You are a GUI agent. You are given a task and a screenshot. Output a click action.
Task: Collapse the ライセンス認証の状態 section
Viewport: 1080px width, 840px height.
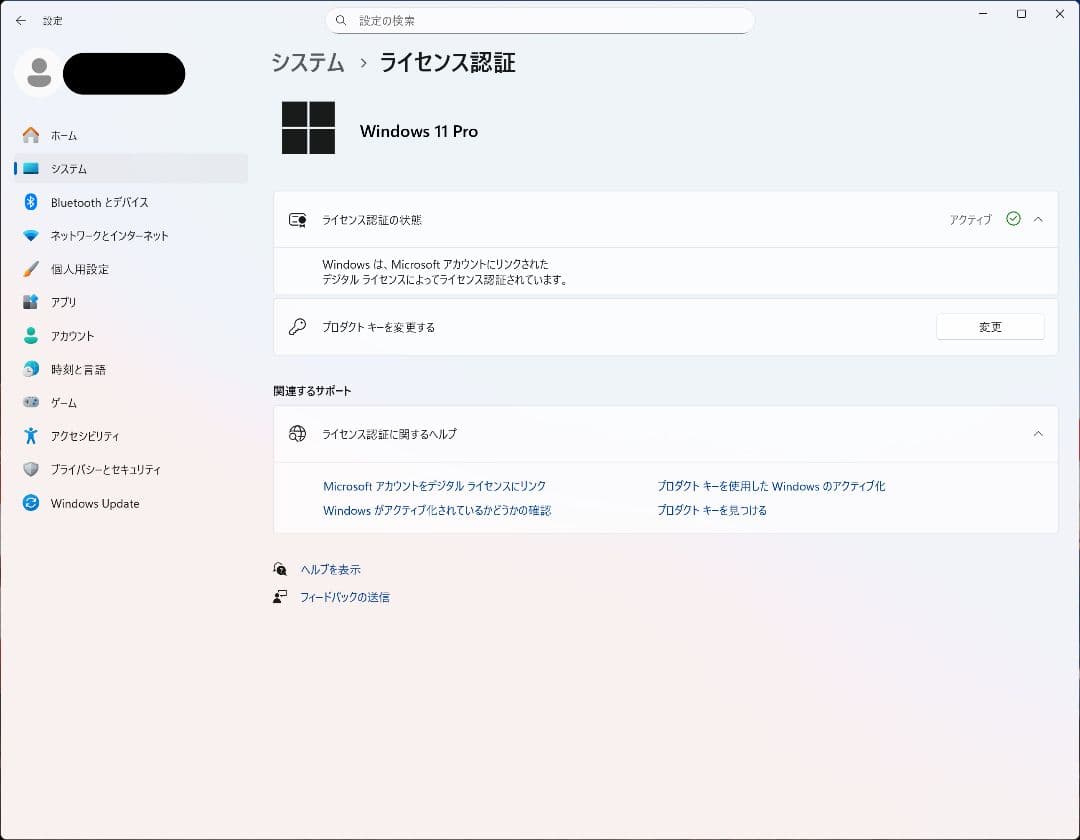[1038, 219]
